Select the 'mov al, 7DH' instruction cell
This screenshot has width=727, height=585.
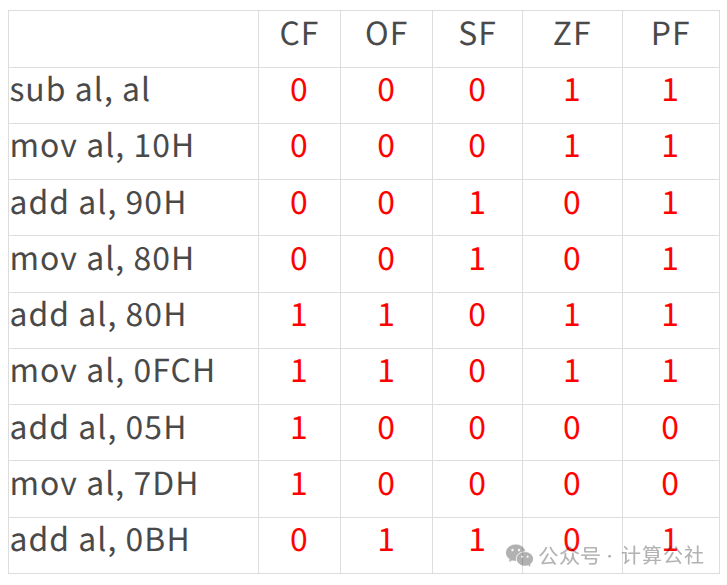click(134, 489)
